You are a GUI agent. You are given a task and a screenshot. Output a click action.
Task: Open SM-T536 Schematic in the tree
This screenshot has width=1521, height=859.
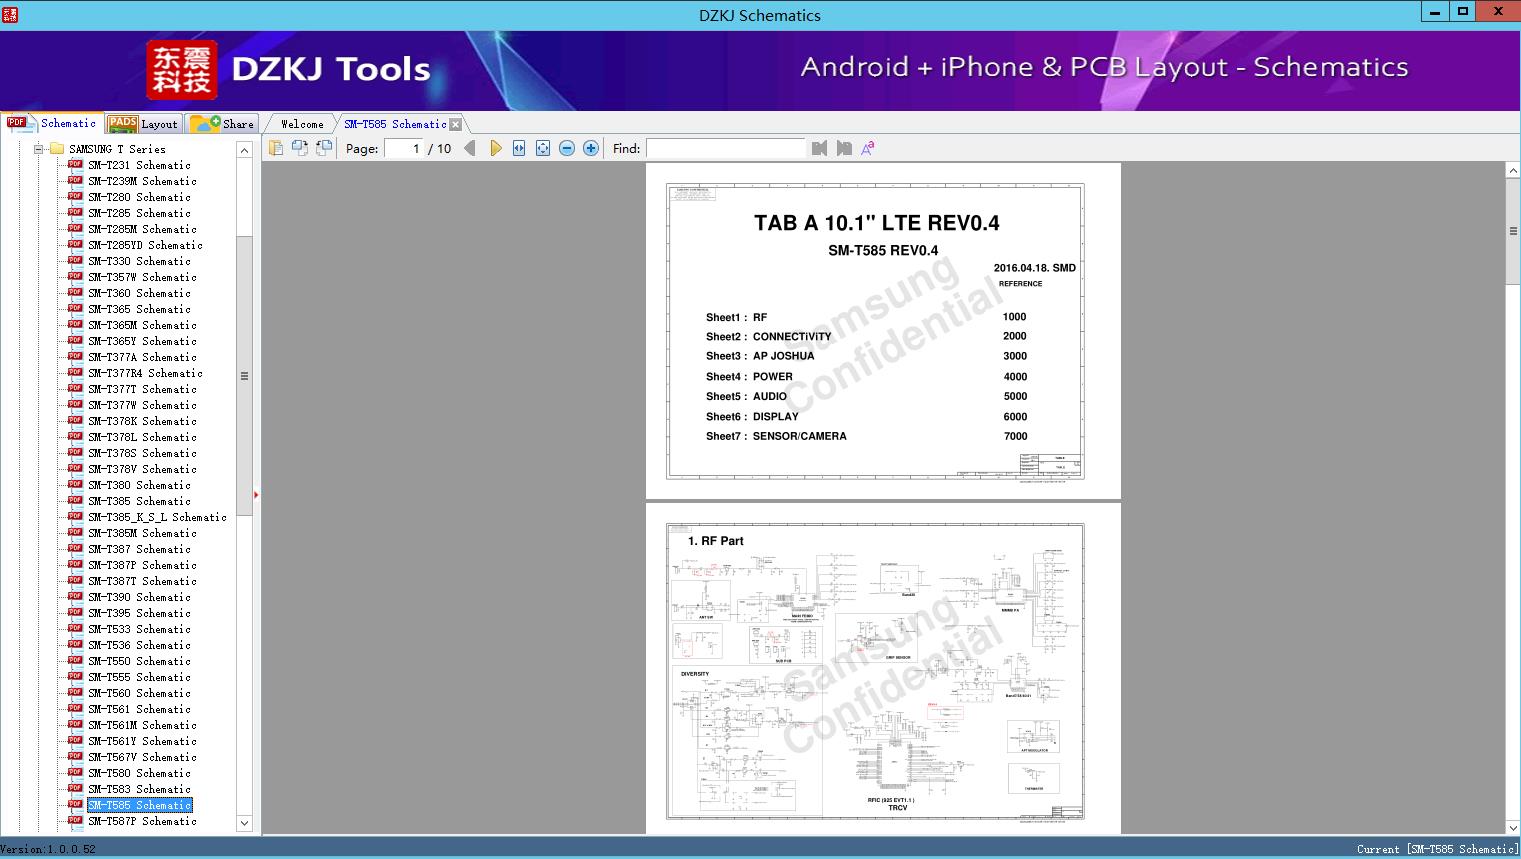pyautogui.click(x=139, y=645)
